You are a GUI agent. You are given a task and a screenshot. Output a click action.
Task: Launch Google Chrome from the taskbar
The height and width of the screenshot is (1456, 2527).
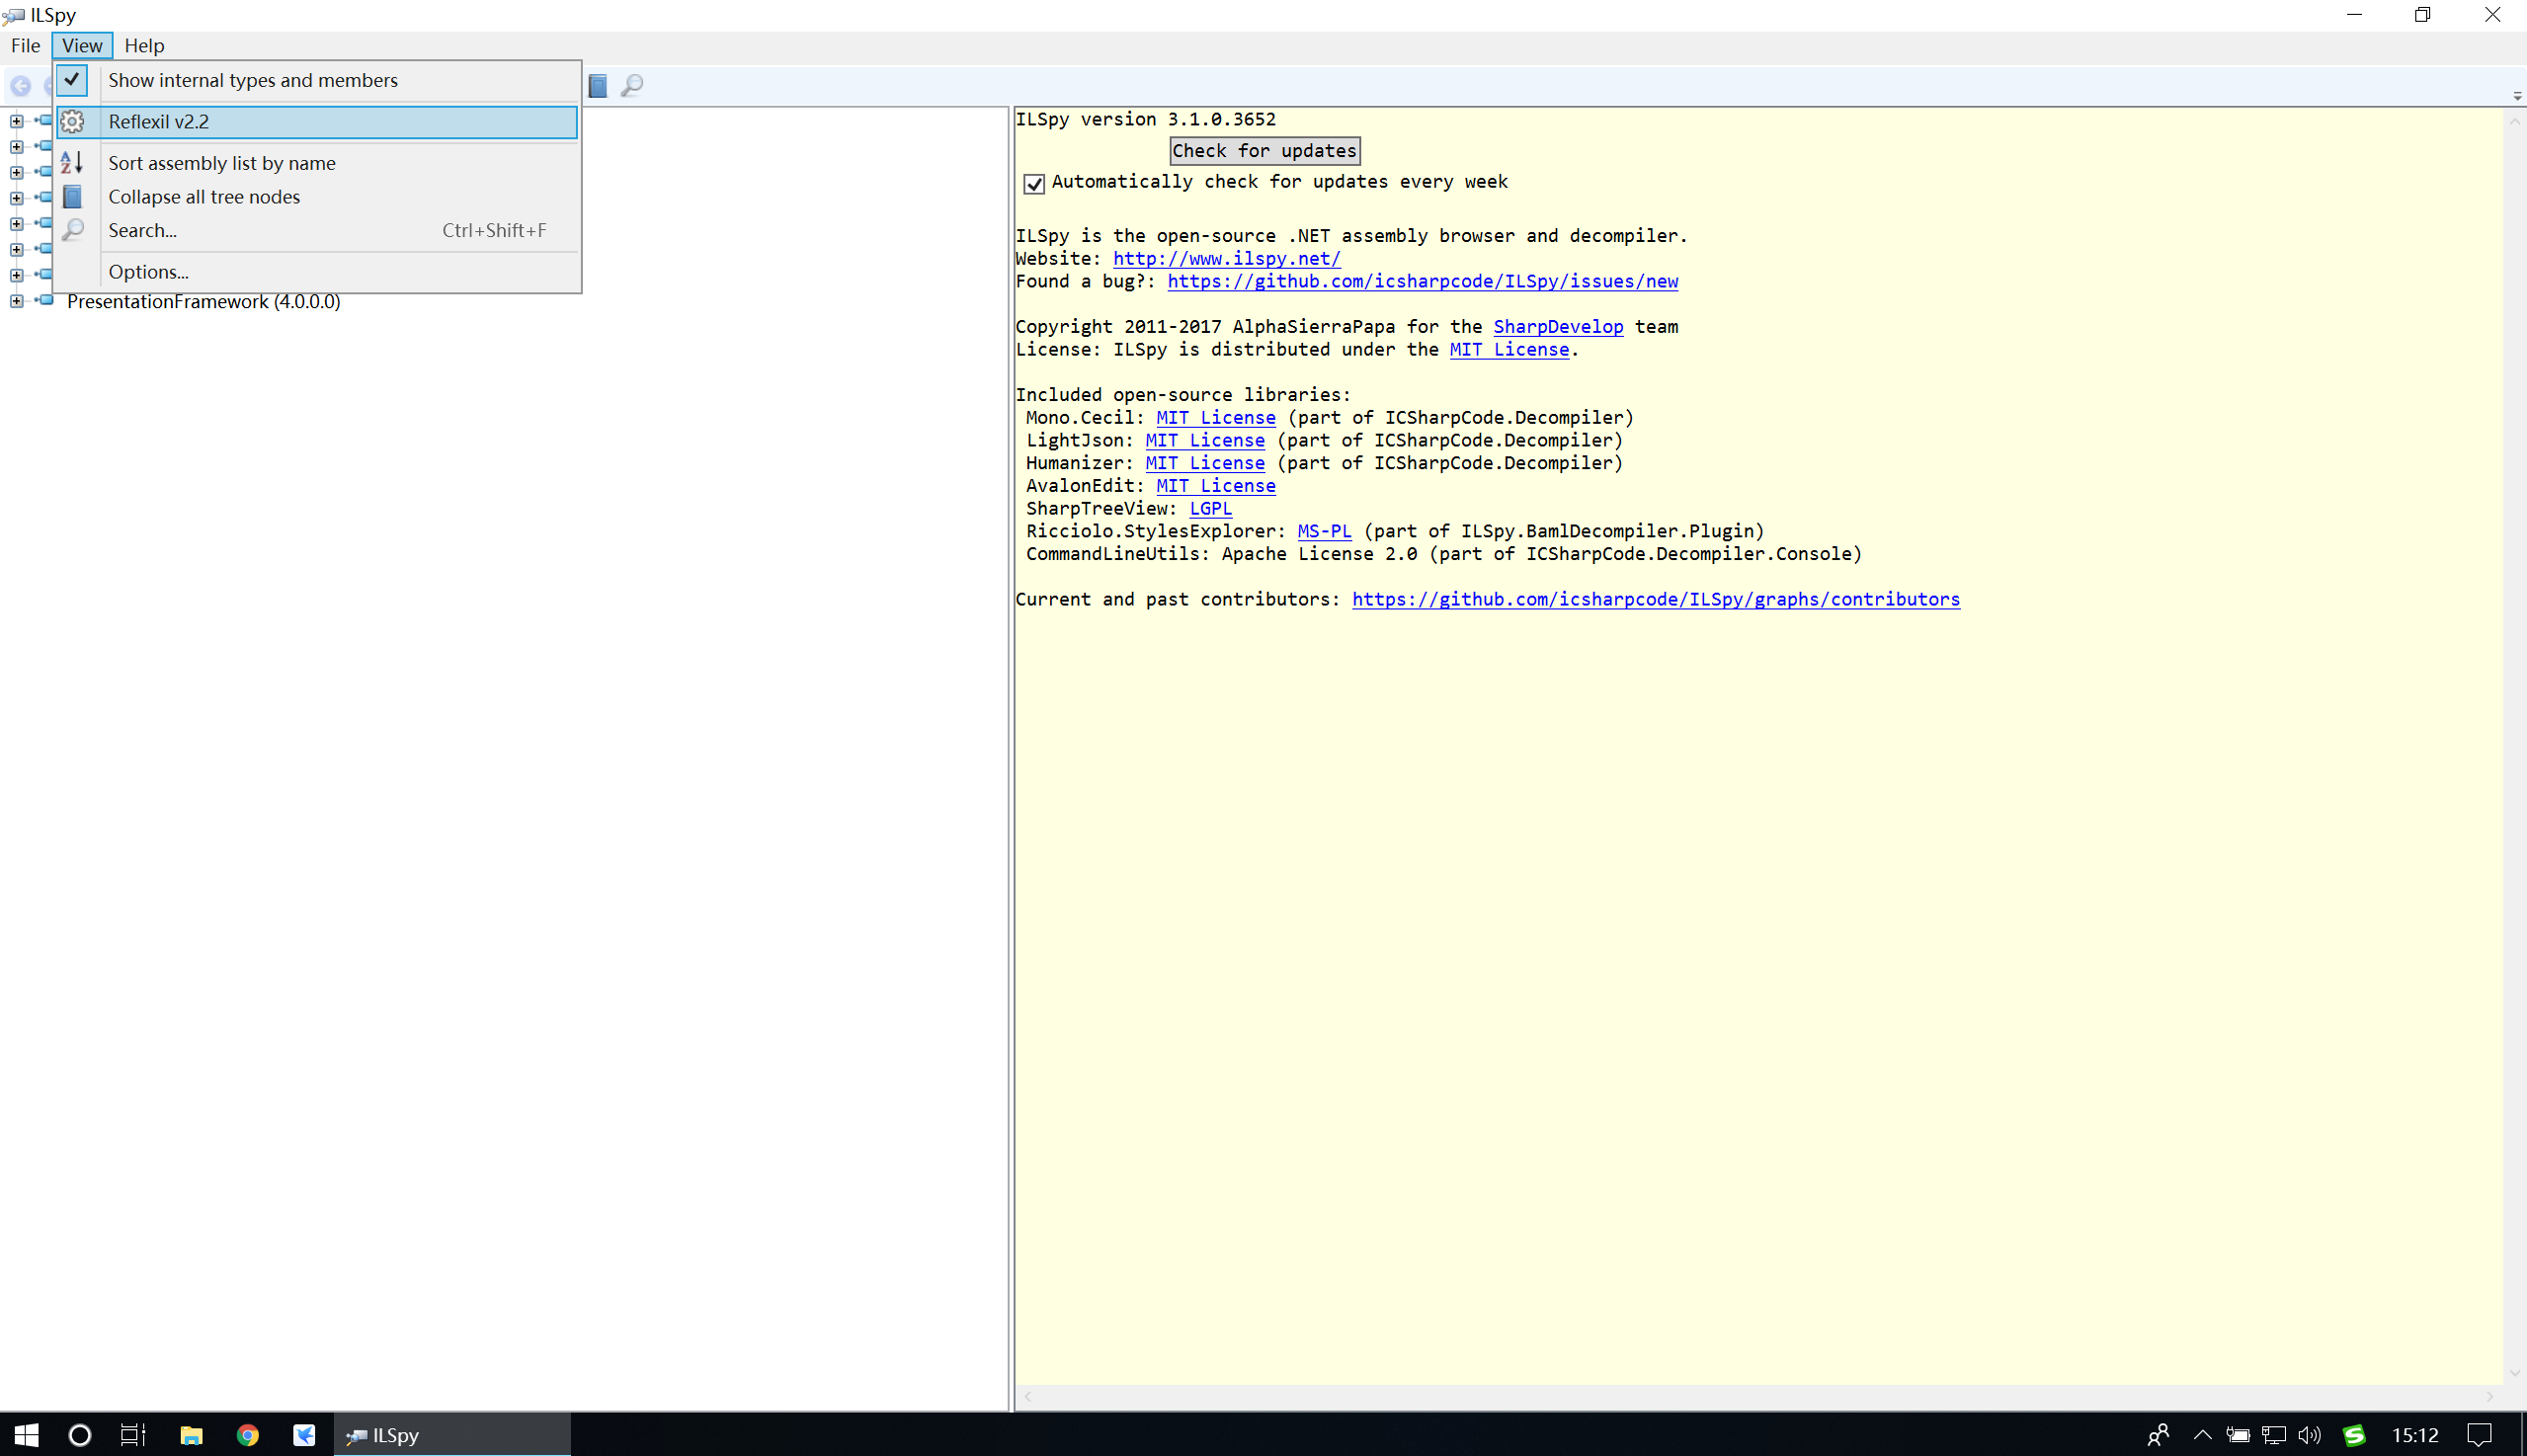pos(247,1435)
